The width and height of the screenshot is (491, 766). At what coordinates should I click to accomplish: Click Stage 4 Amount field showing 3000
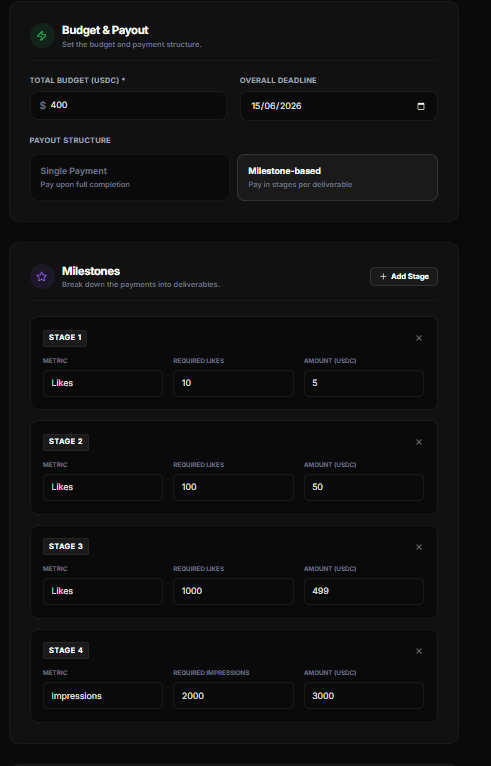pyautogui.click(x=363, y=696)
